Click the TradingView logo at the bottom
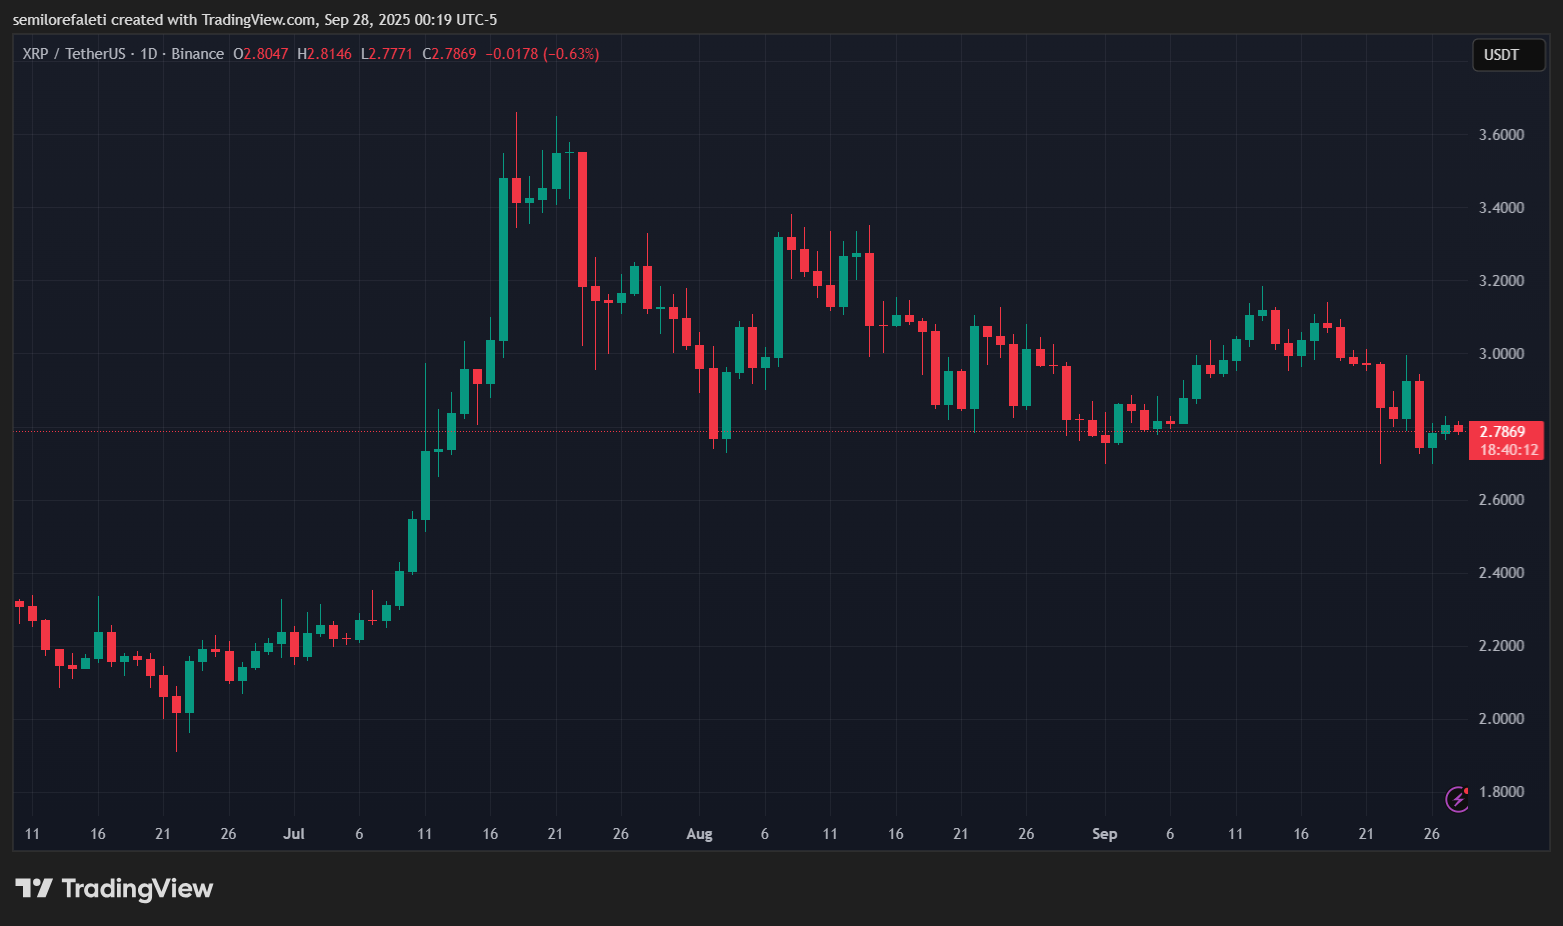 114,888
